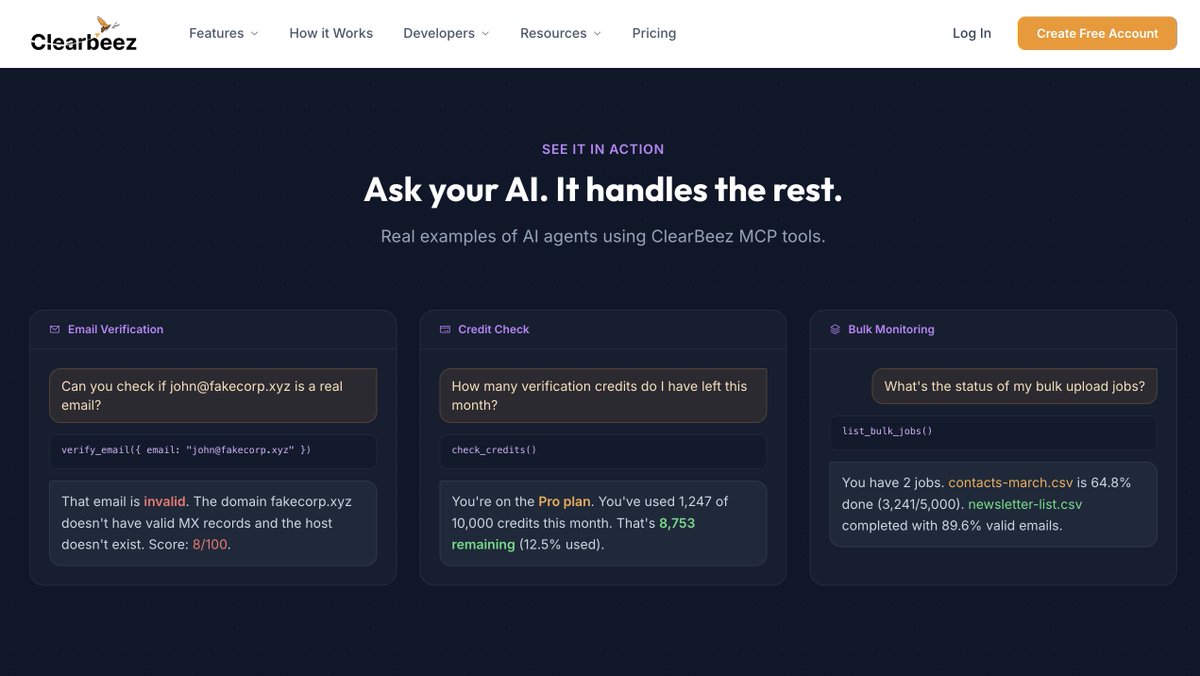Click the layers icon beside Bulk Monitoring
The image size is (1200, 676).
pyautogui.click(x=835, y=329)
